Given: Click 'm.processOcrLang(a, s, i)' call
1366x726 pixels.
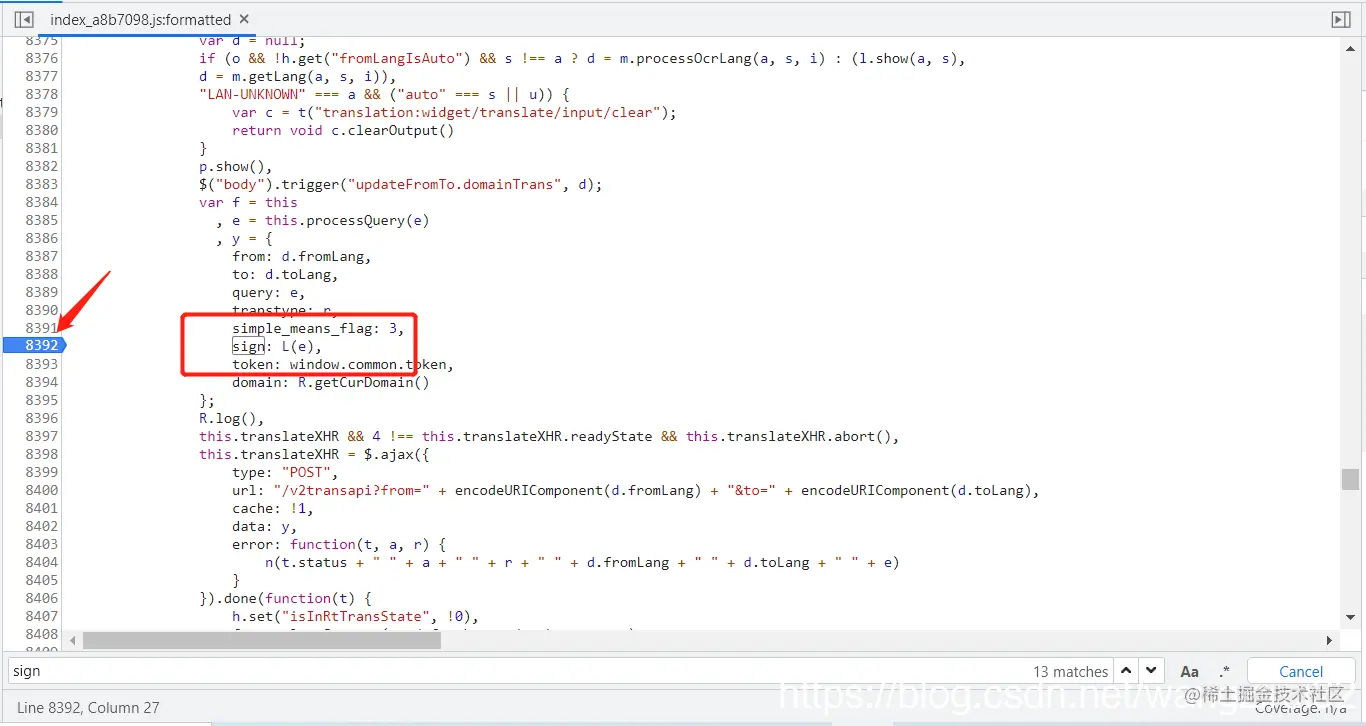Looking at the screenshot, I should (x=722, y=58).
